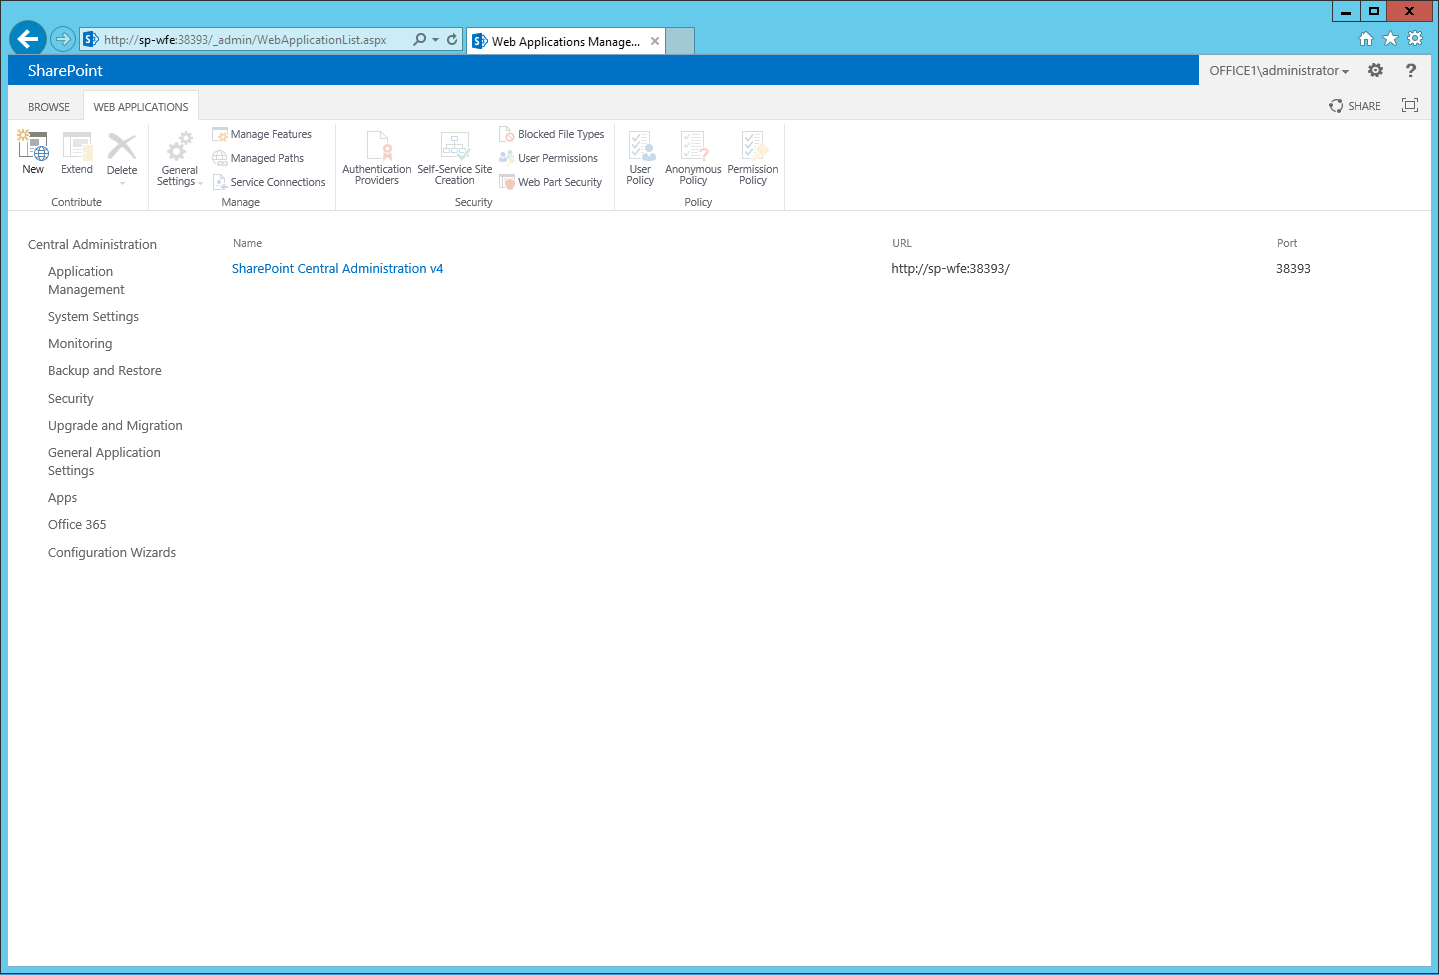Open the Anonymous Policy icon
This screenshot has height=975, width=1439.
coord(694,146)
